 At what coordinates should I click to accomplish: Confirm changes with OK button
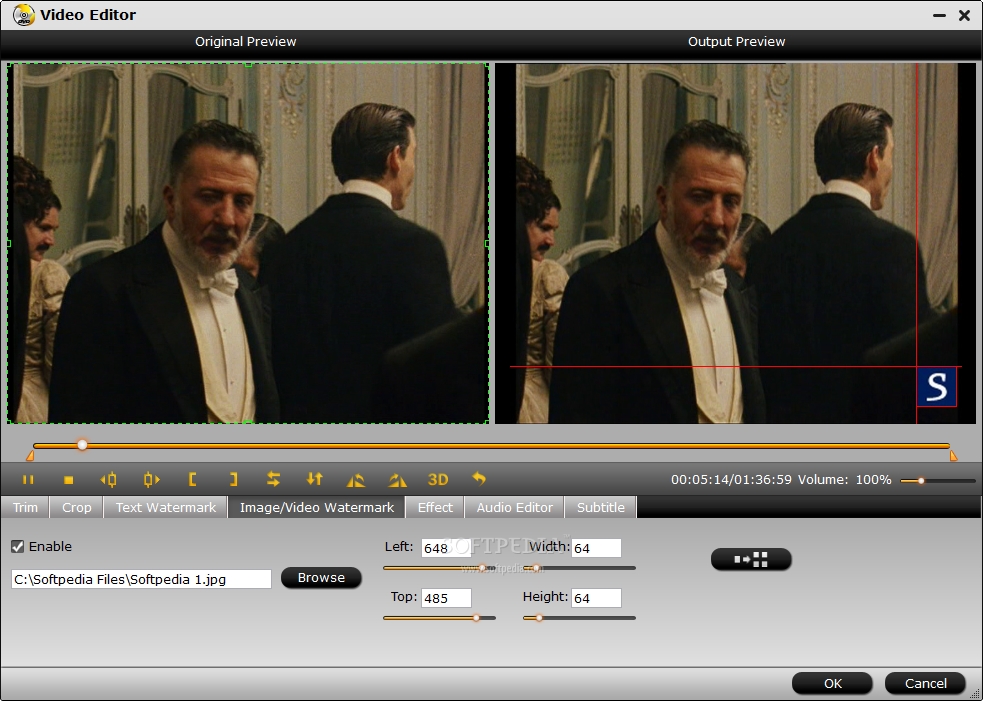click(832, 683)
